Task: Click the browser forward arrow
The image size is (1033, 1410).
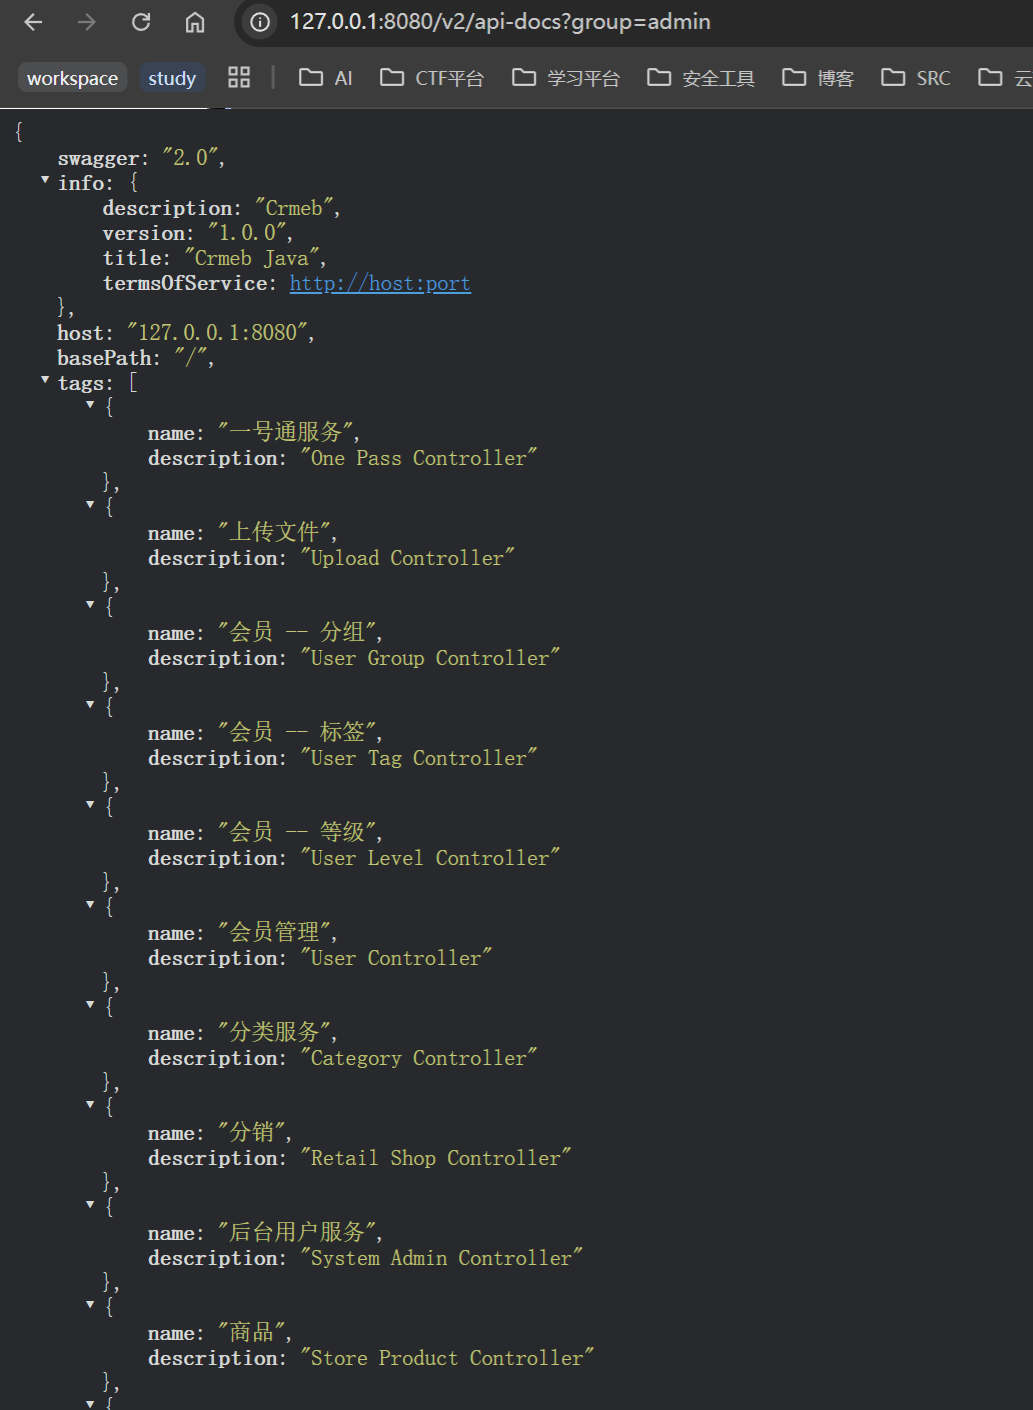Action: click(x=87, y=22)
